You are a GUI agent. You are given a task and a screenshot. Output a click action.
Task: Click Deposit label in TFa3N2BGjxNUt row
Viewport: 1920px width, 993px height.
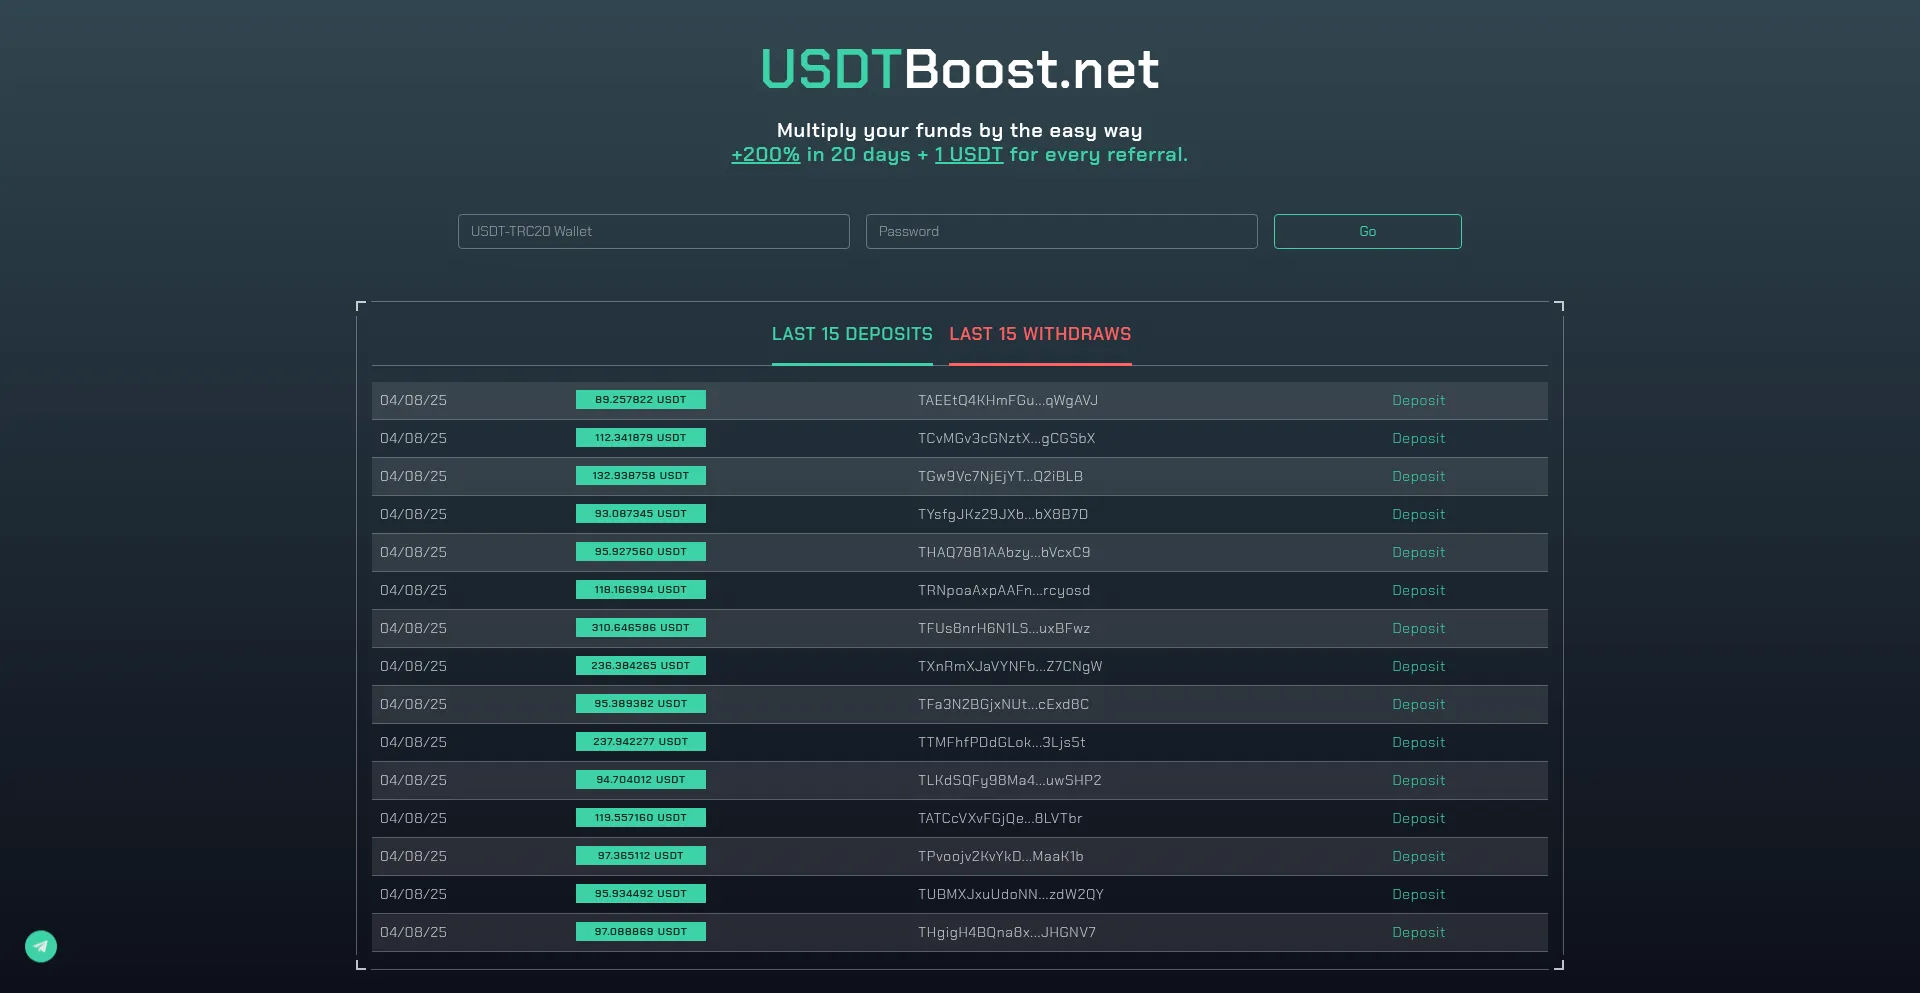tap(1418, 704)
